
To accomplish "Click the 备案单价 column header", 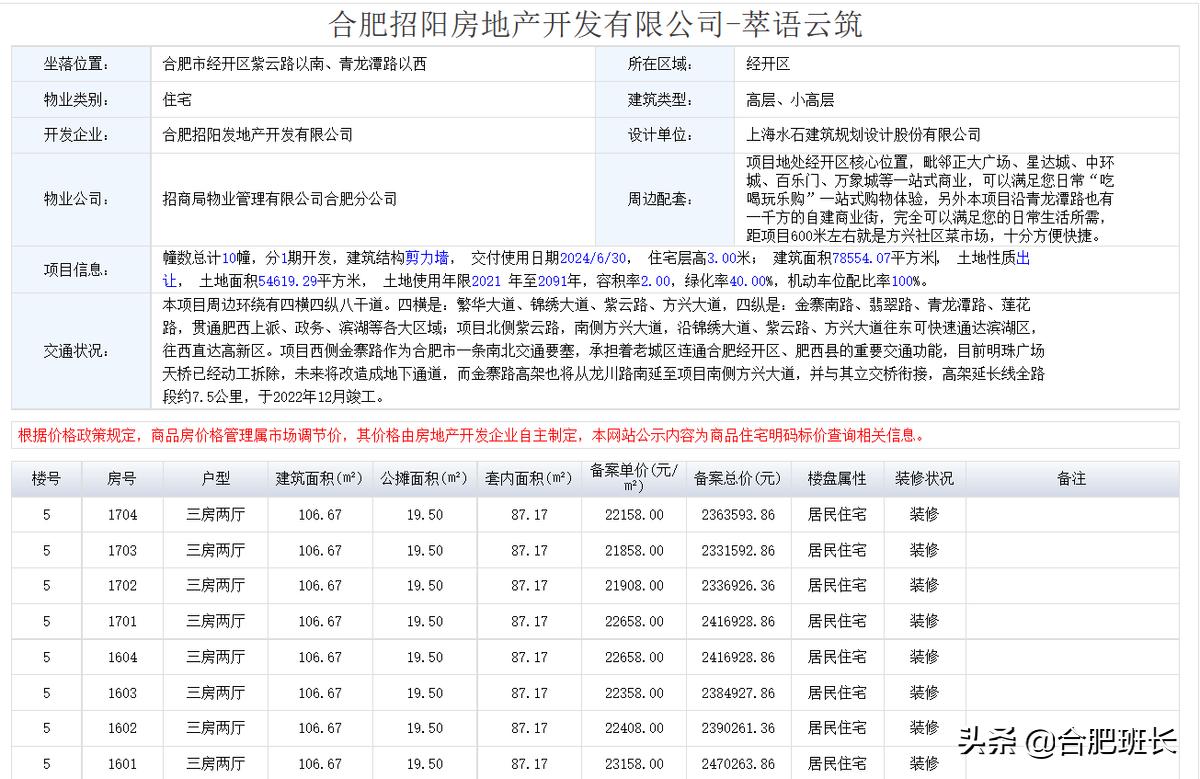I will coord(633,479).
